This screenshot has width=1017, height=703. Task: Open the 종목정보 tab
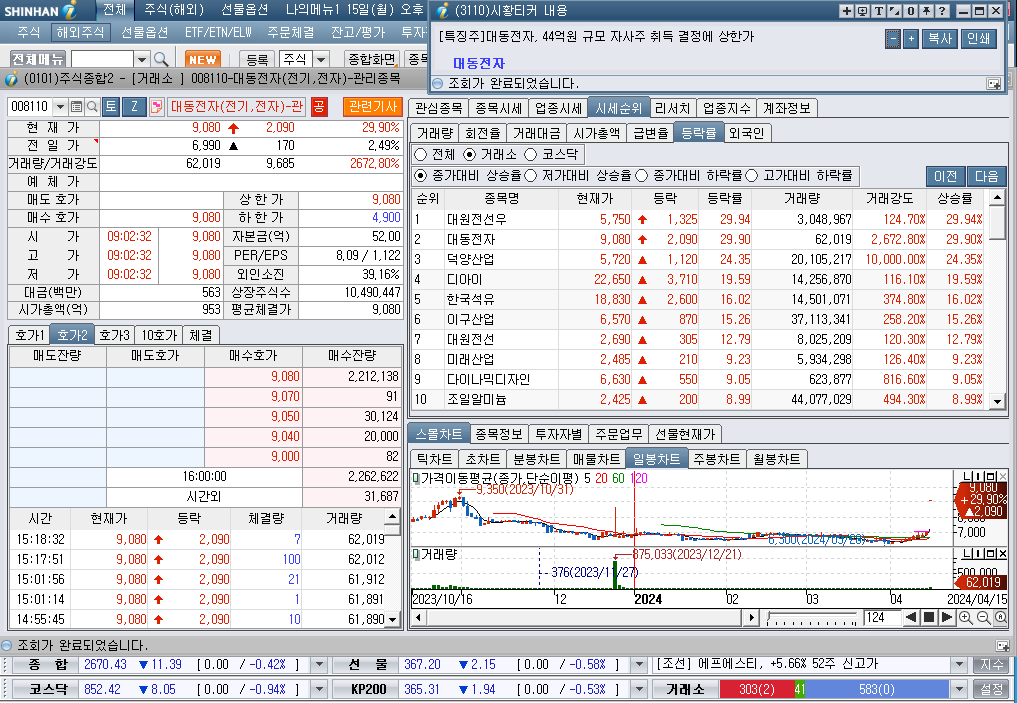pos(499,434)
